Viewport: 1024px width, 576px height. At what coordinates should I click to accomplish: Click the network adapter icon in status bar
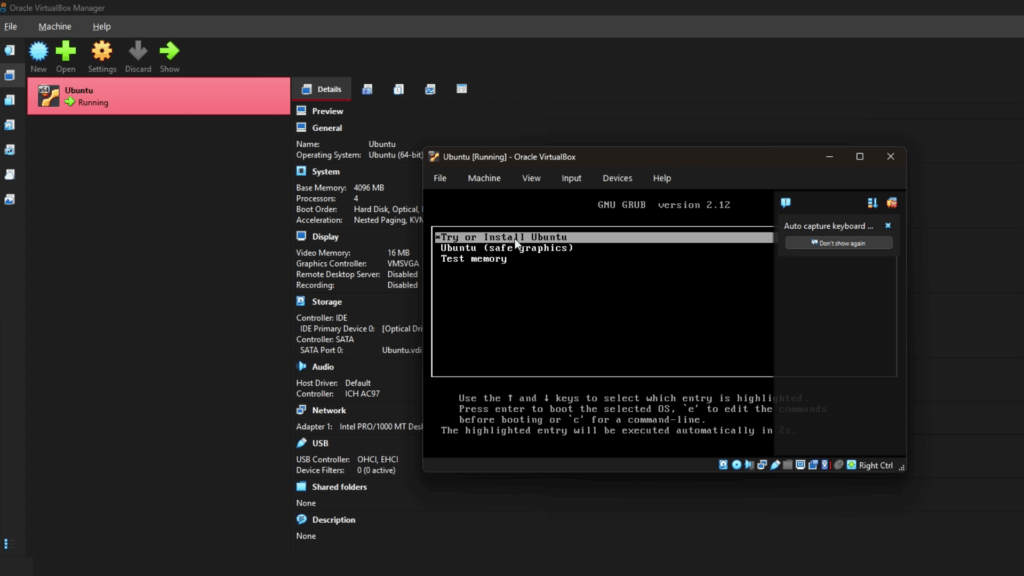click(763, 464)
